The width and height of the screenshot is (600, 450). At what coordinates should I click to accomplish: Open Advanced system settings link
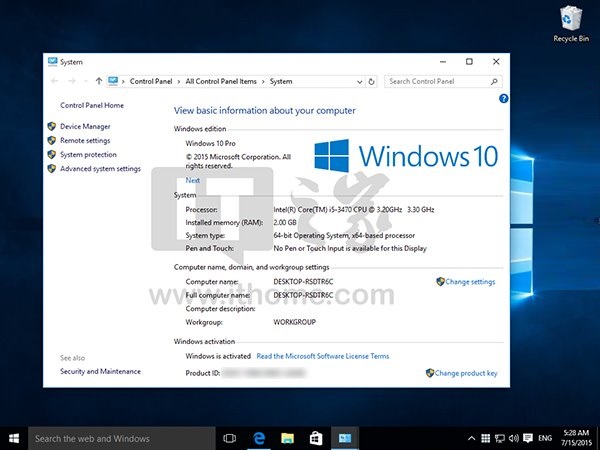point(100,169)
